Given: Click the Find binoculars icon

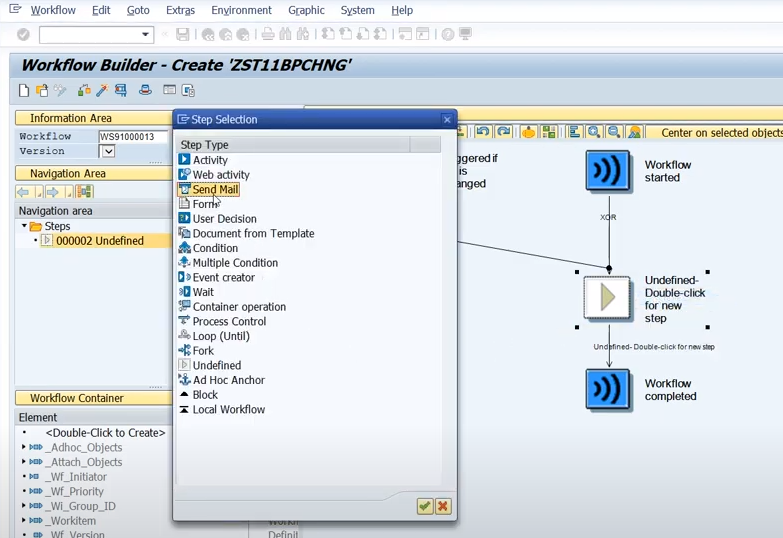Looking at the screenshot, I should (286, 34).
